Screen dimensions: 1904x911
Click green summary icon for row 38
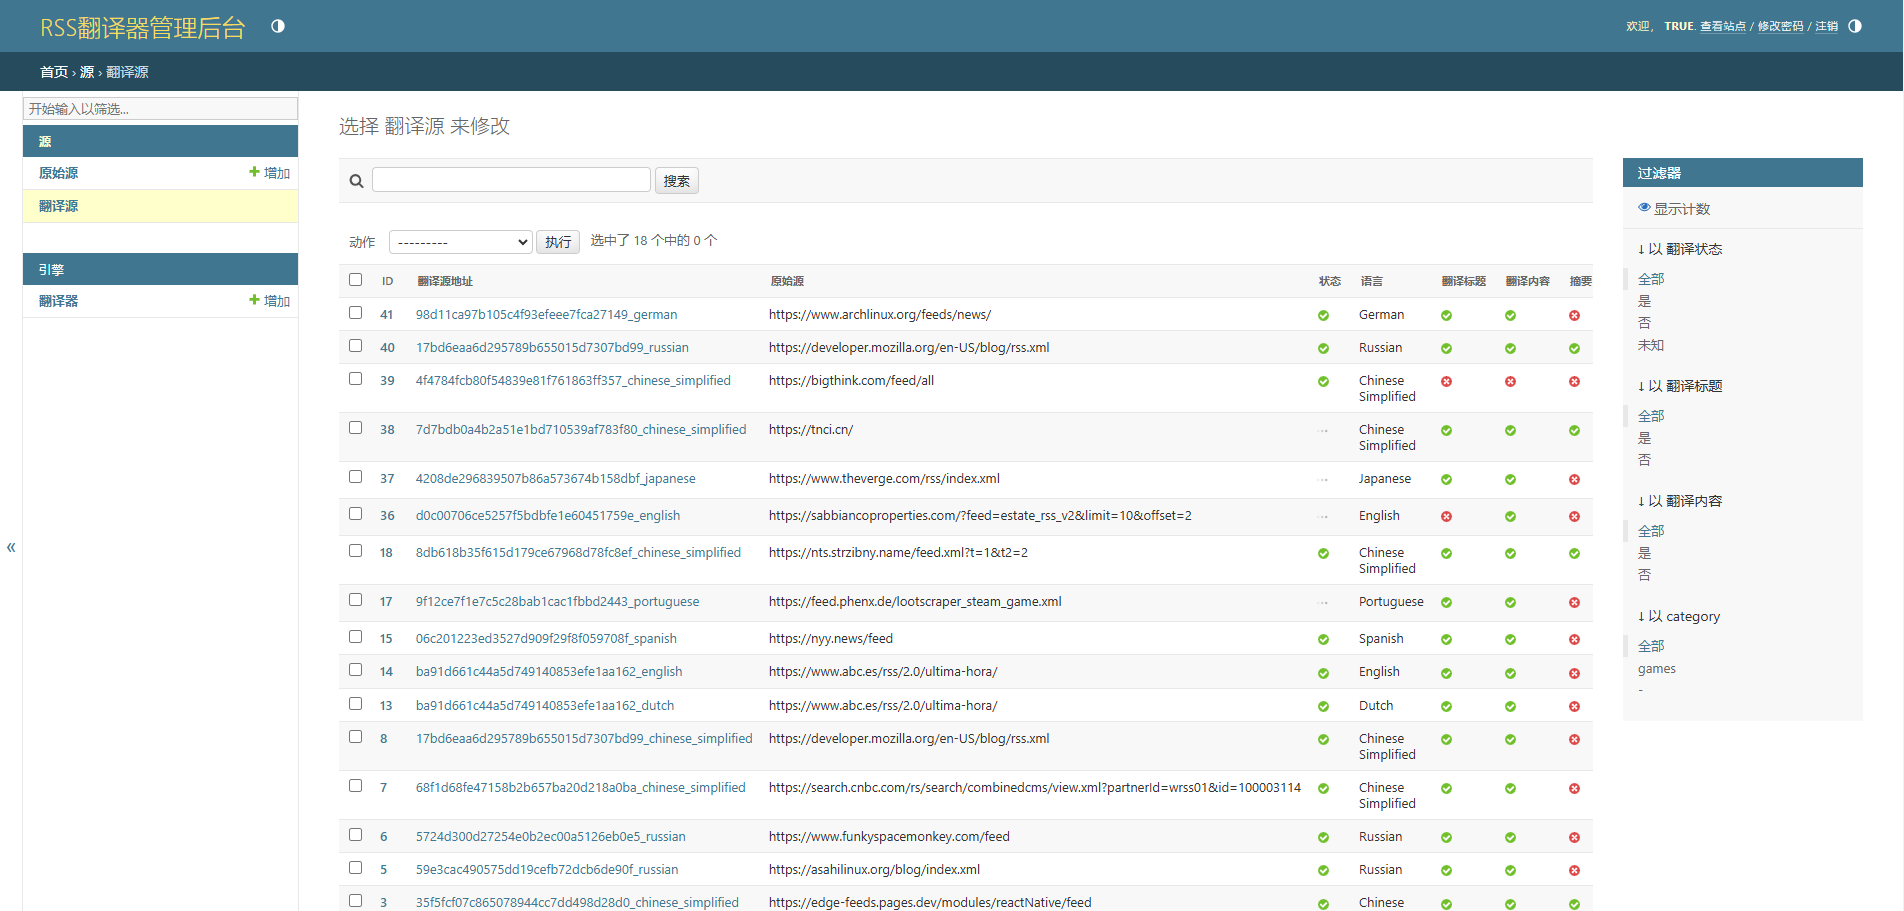click(x=1574, y=431)
